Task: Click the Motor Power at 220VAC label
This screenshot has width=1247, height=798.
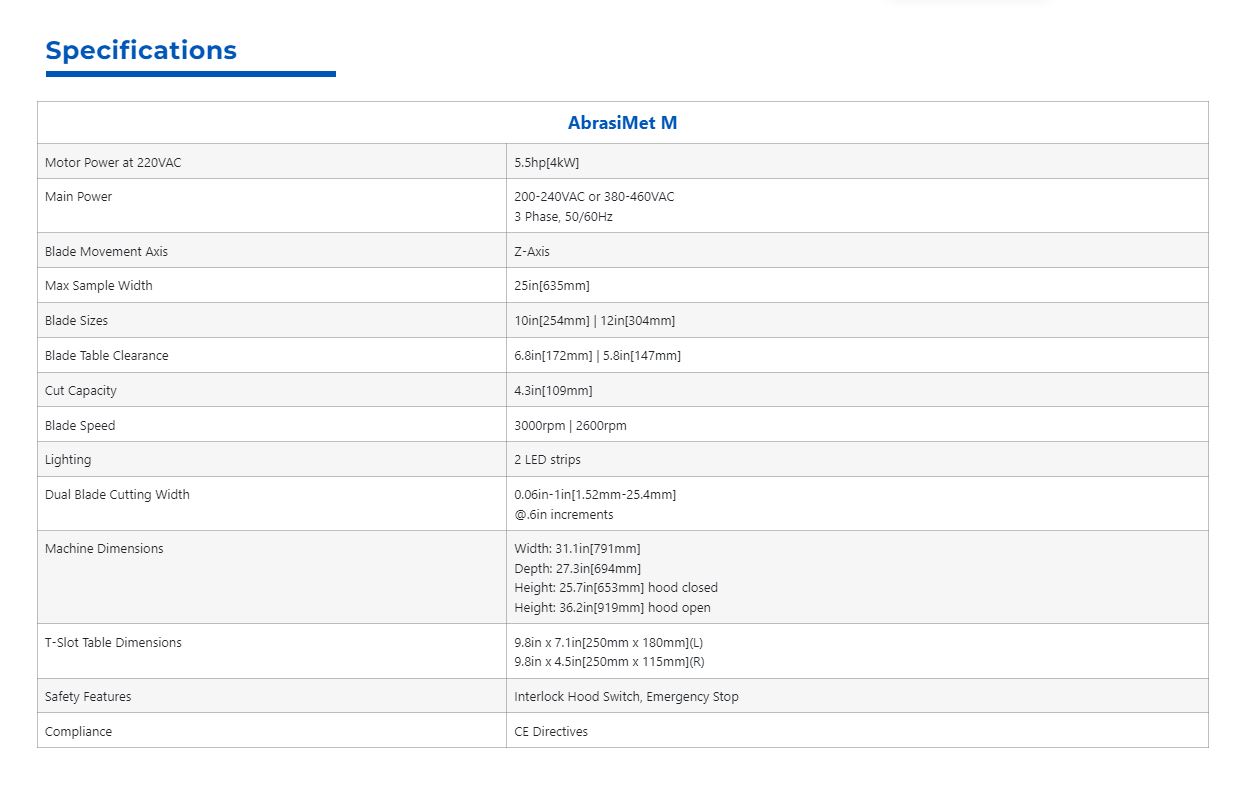Action: click(x=113, y=162)
